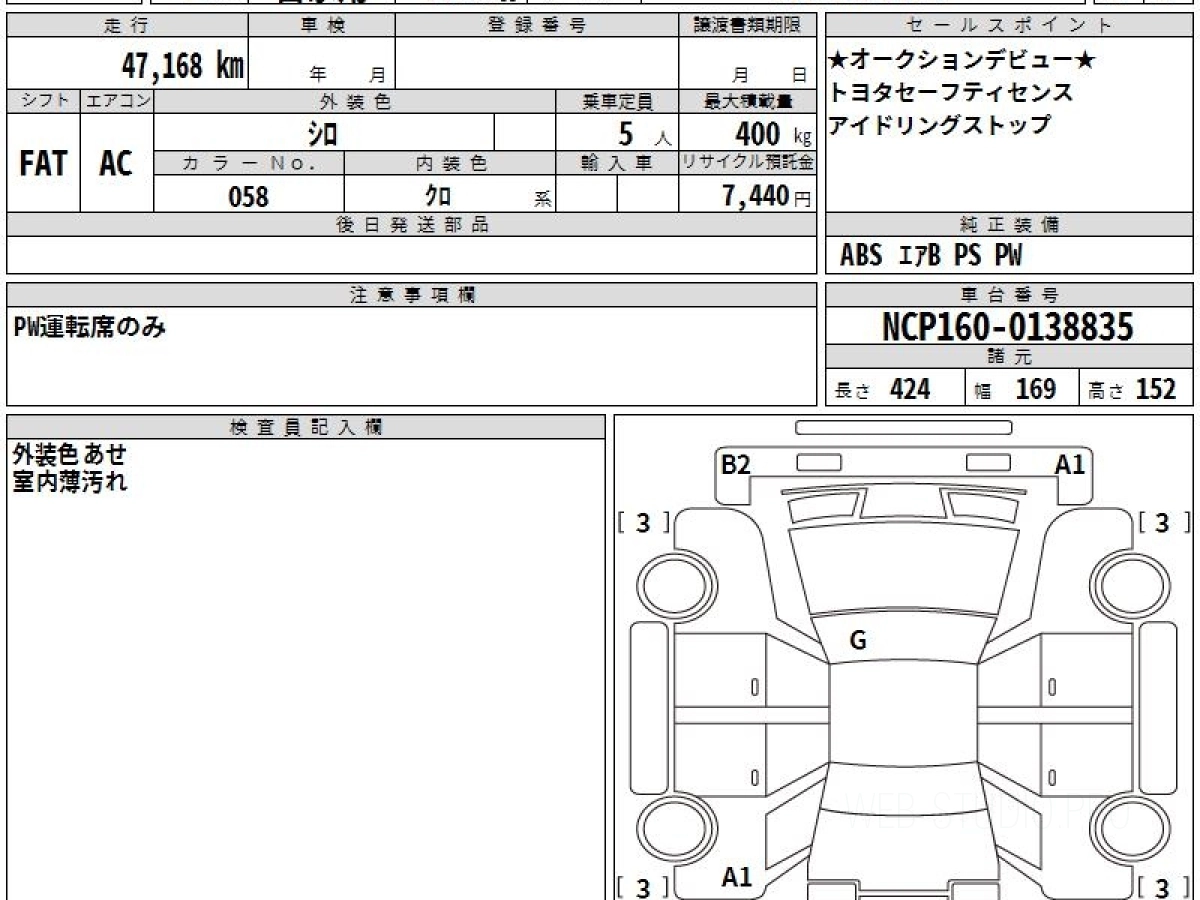Click the seating capacity 5 人
This screenshot has width=1200, height=900.
pyautogui.click(x=645, y=133)
